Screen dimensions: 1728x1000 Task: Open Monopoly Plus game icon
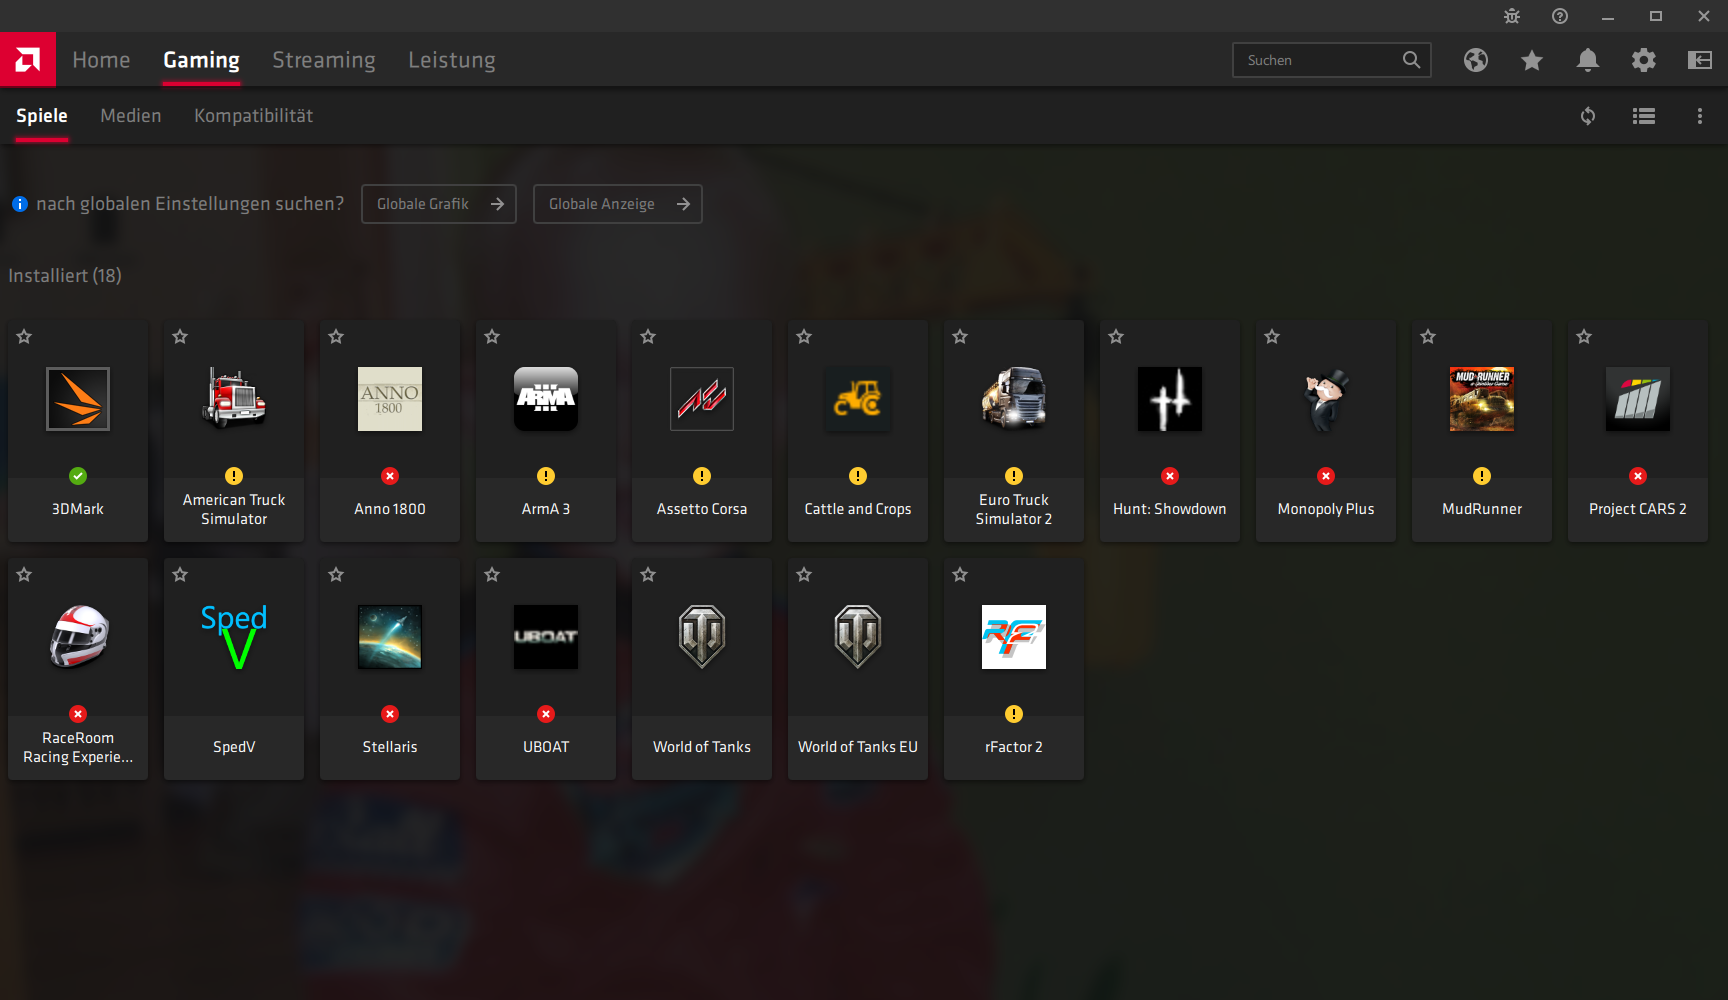point(1326,399)
